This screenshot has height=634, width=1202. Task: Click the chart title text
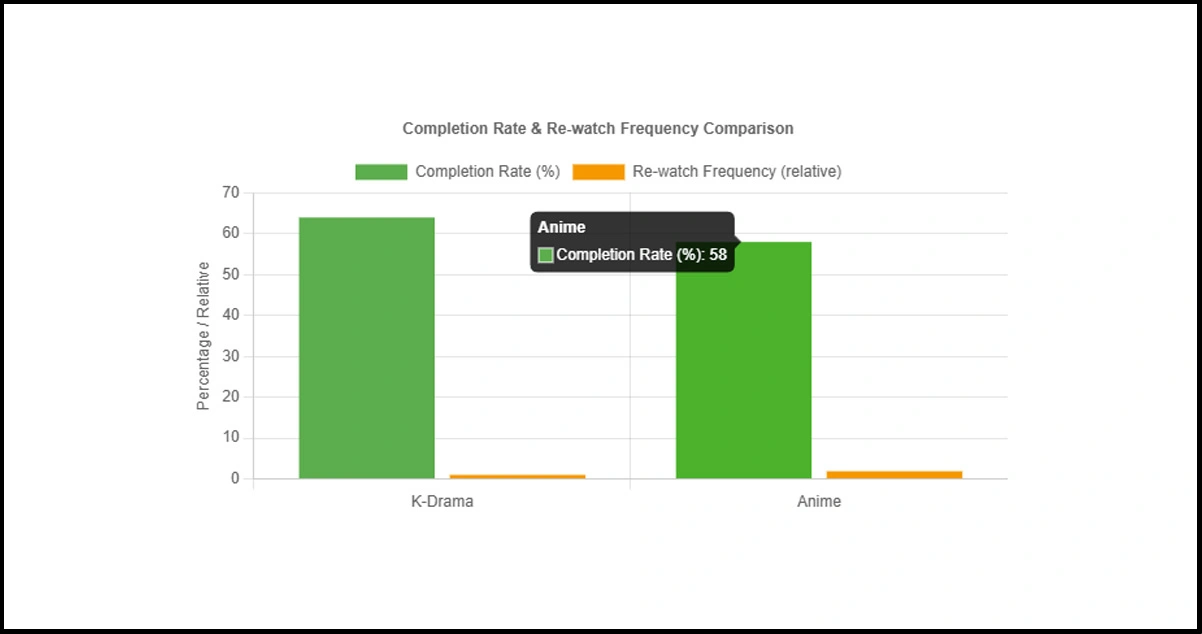pos(598,129)
